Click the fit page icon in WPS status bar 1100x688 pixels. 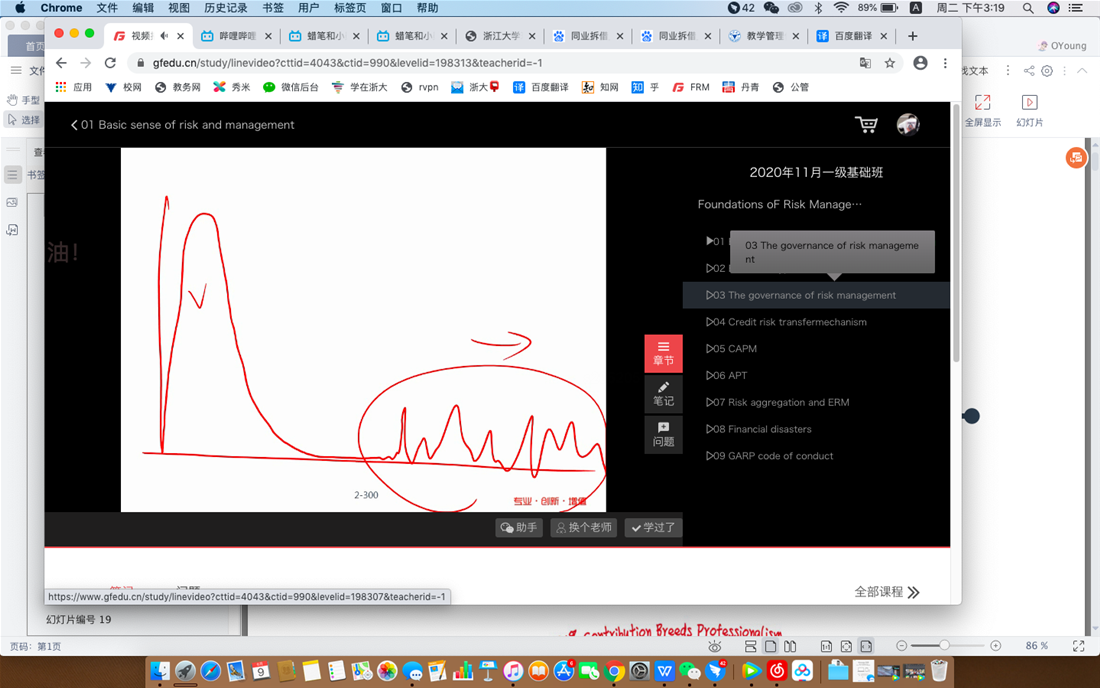click(x=846, y=646)
